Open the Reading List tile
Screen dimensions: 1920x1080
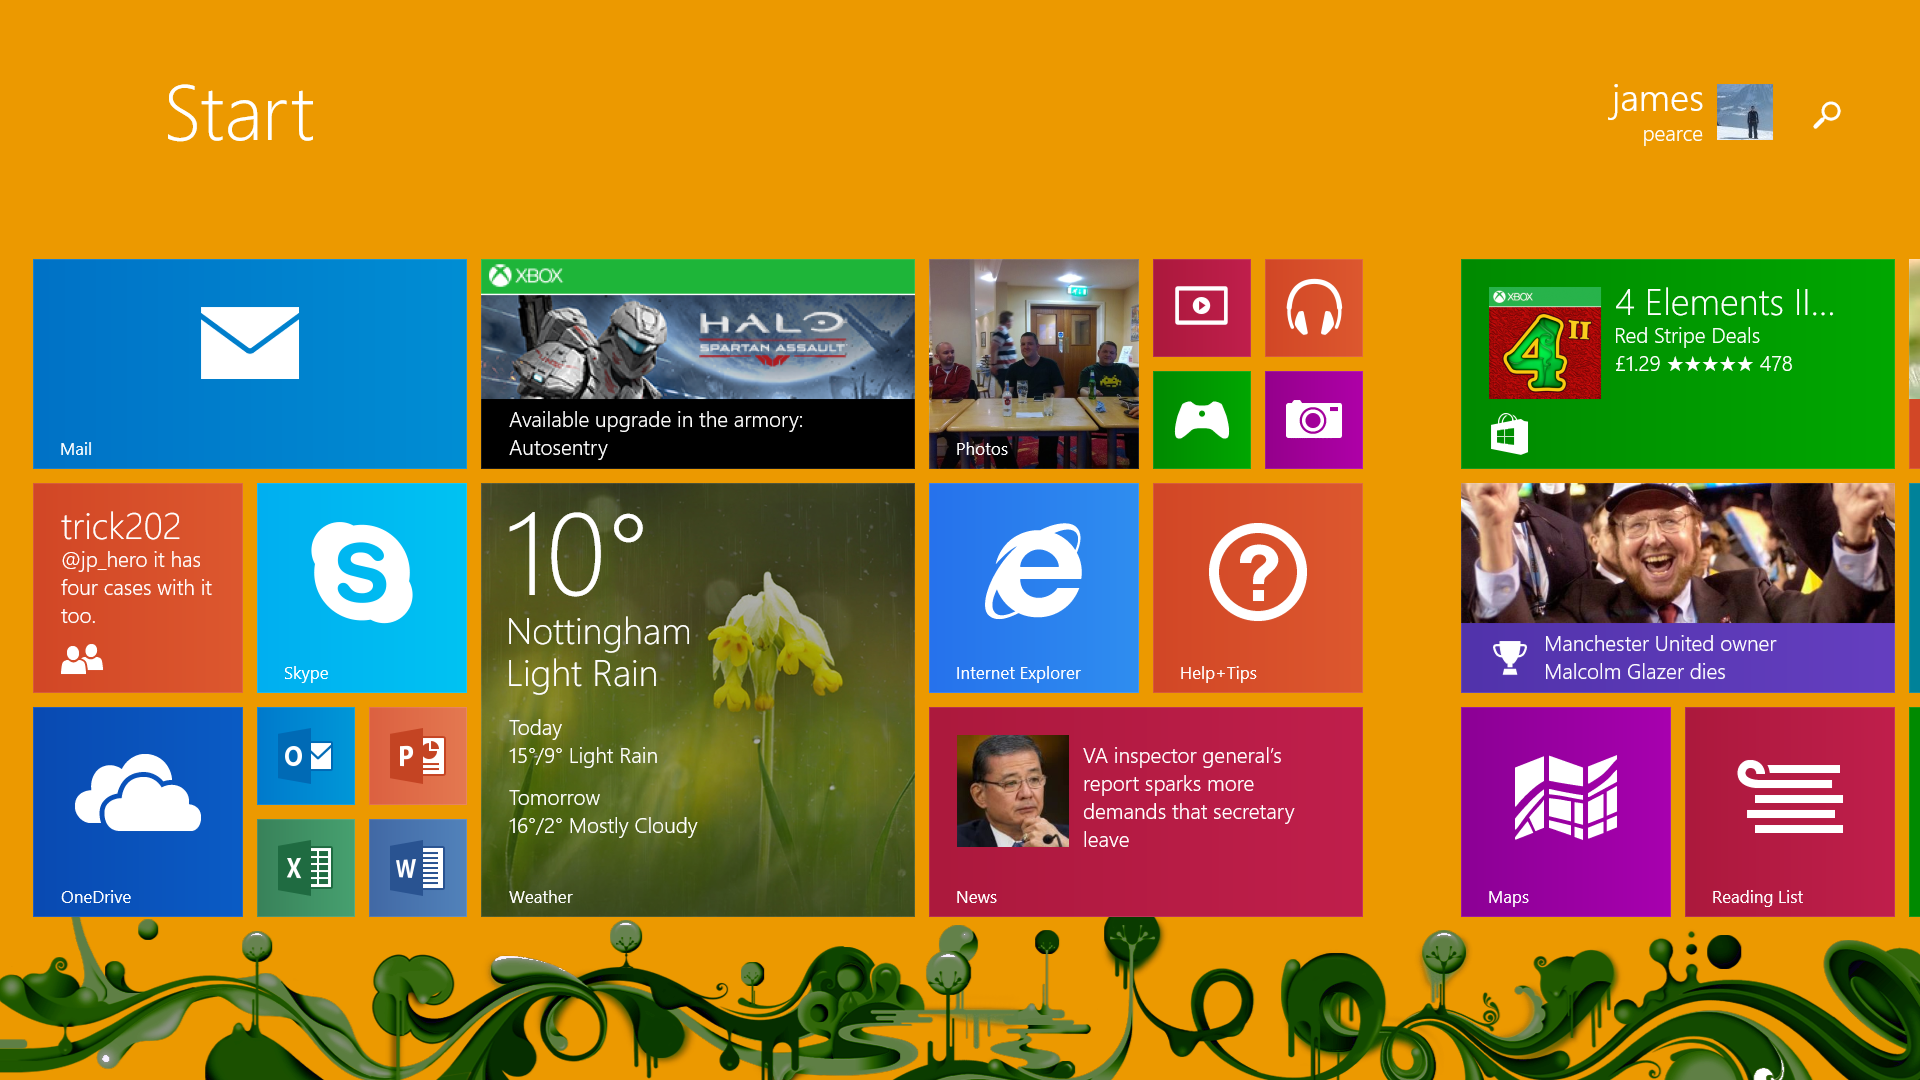coord(1789,811)
